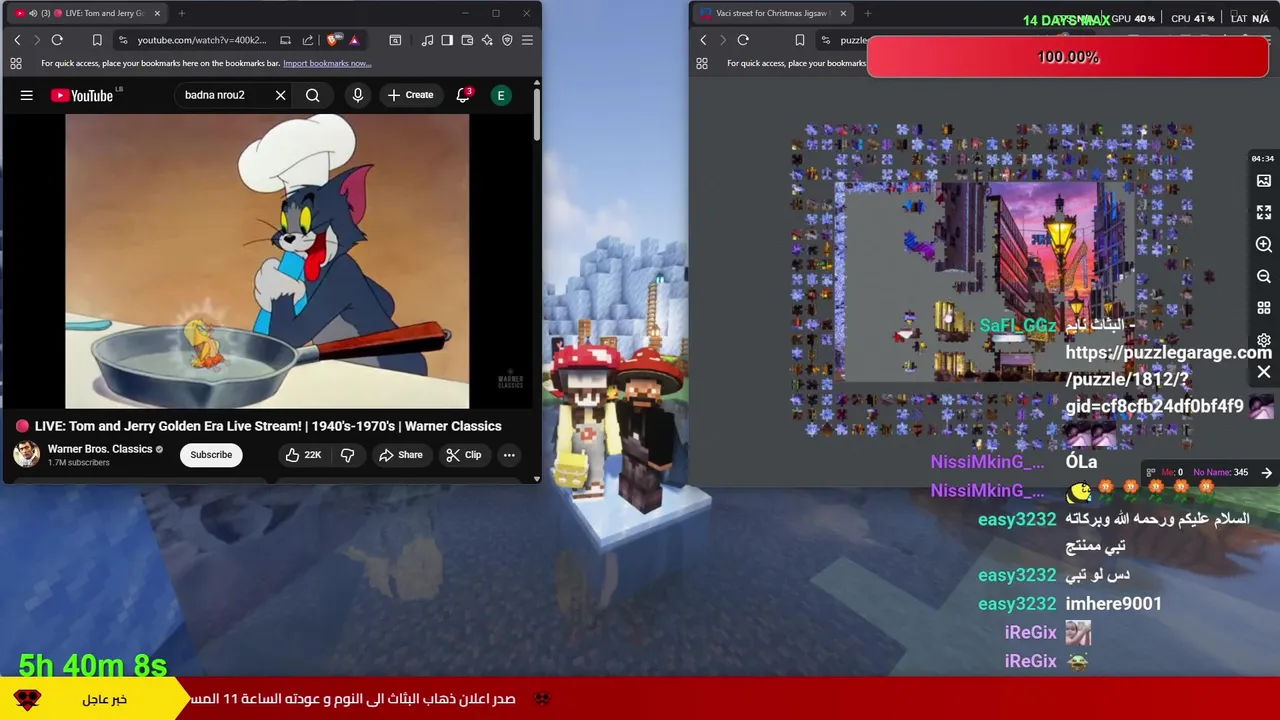
Task: Go back in the YouTube browser window
Action: 17,40
